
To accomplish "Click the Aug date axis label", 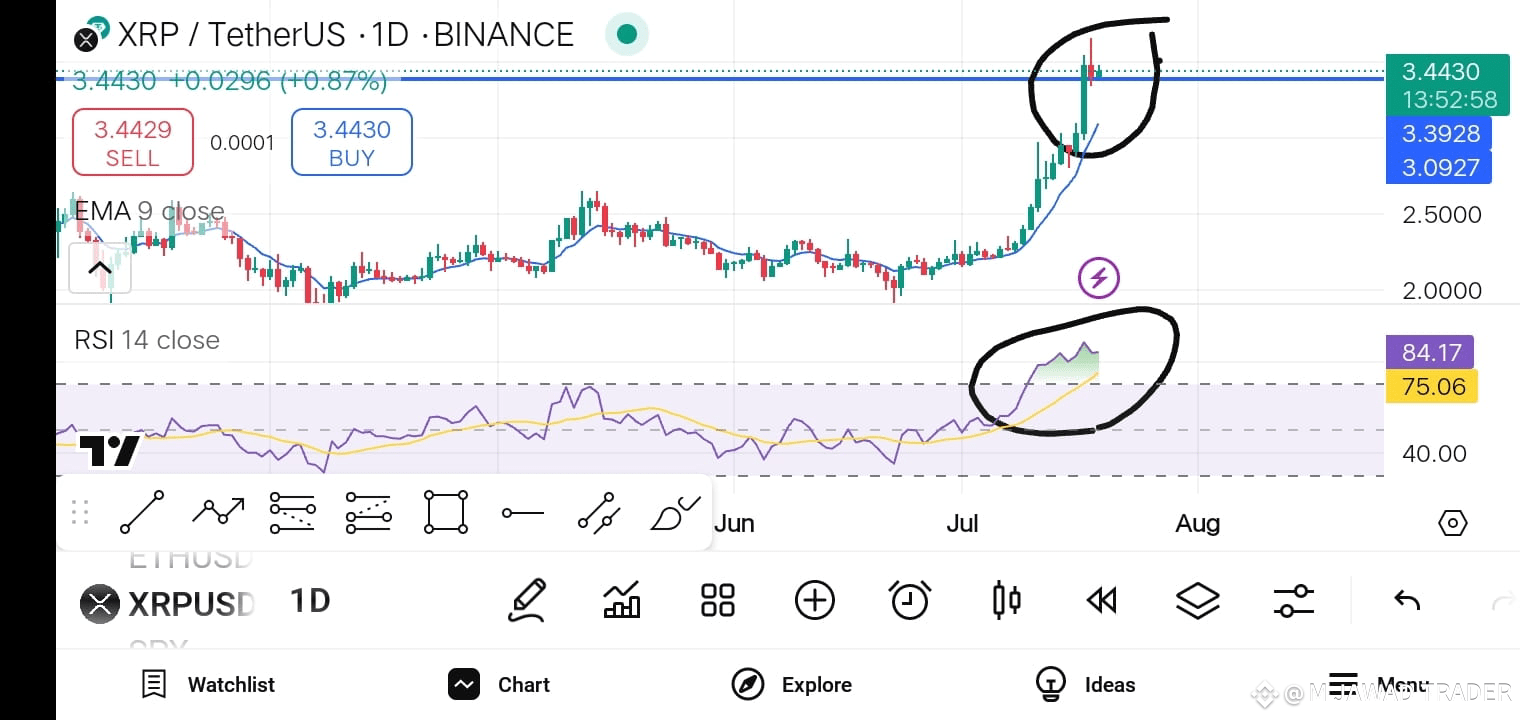I will point(1197,523).
